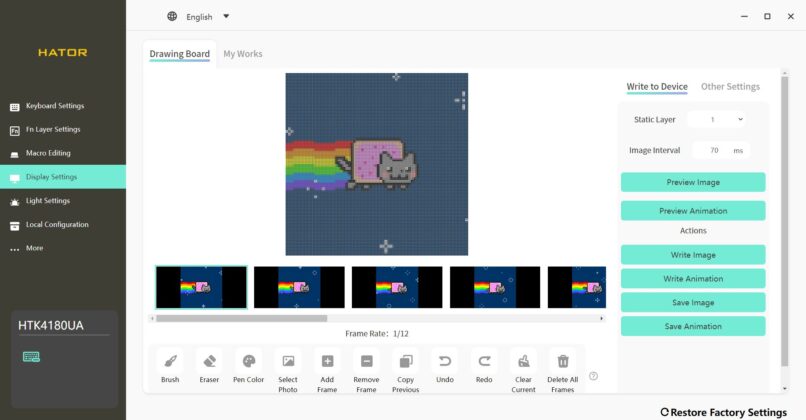Click the Nyan Cat drawing canvas
Image resolution: width=806 pixels, height=420 pixels.
377,164
